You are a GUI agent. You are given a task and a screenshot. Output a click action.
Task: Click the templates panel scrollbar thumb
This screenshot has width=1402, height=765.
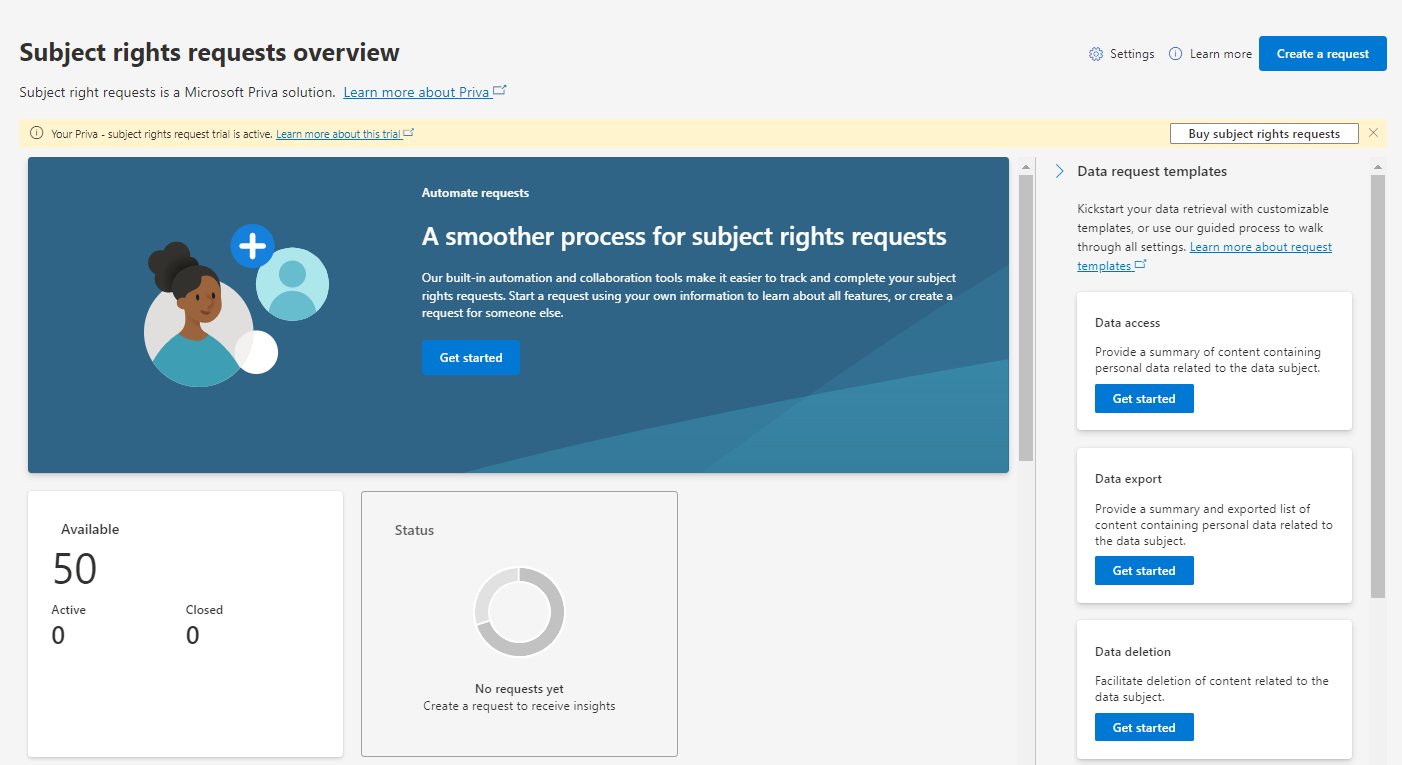pyautogui.click(x=1377, y=385)
